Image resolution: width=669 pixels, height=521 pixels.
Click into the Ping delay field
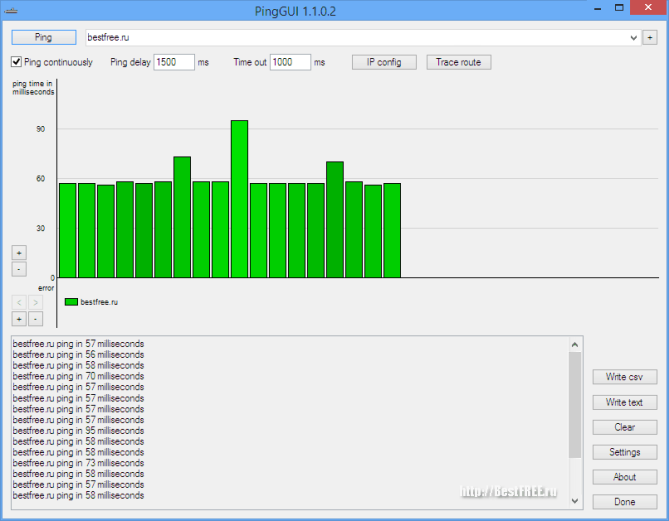[x=173, y=62]
